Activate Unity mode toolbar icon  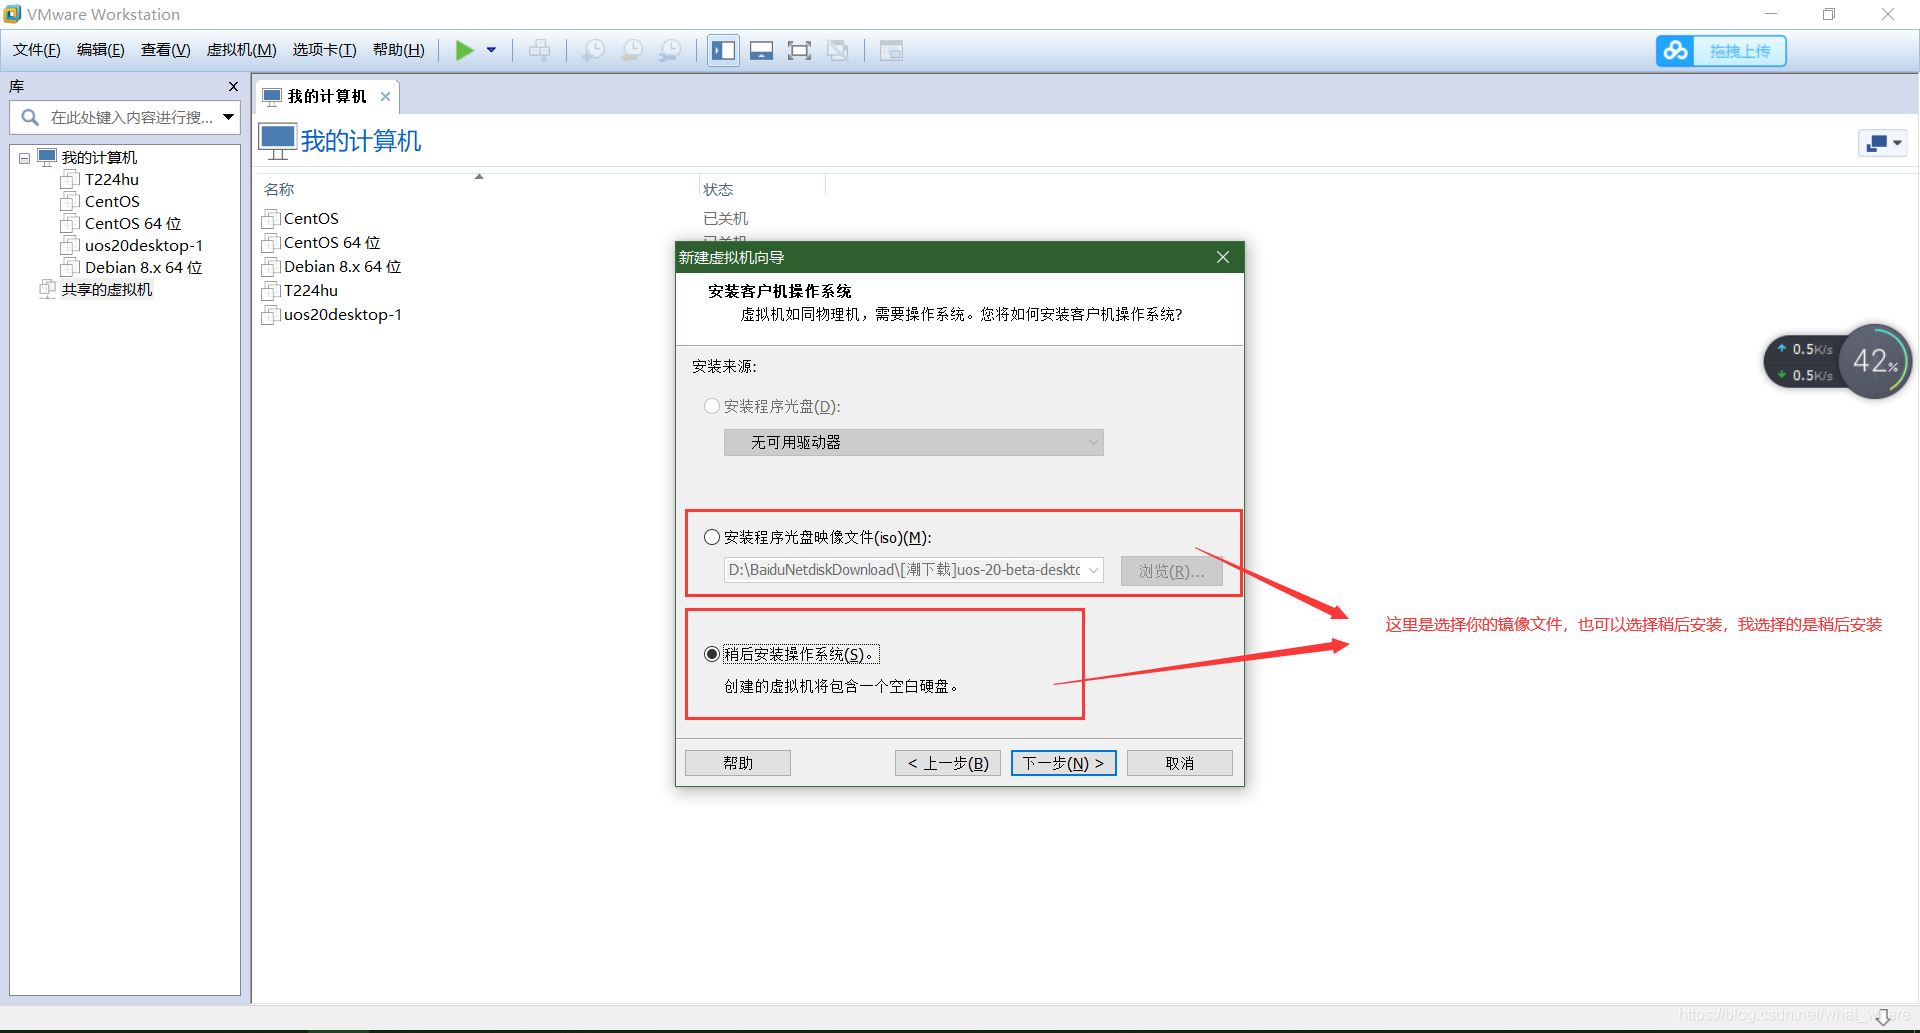click(838, 50)
